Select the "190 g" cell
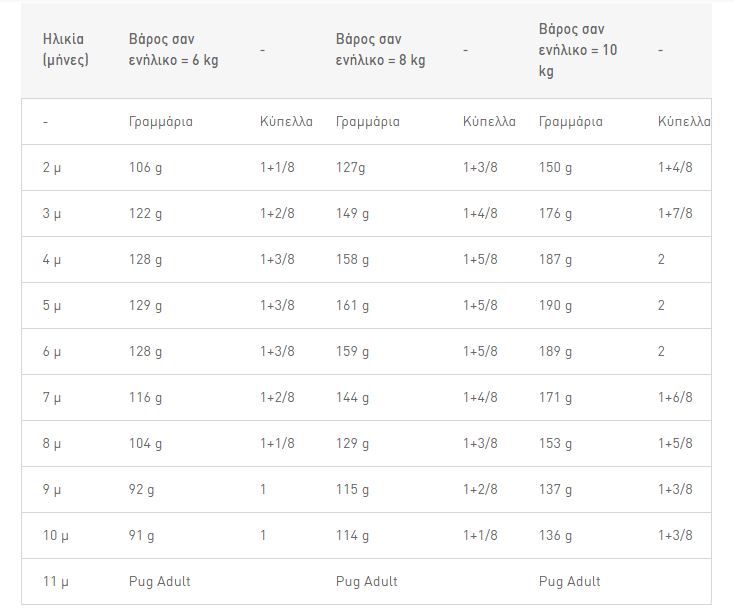 [x=556, y=305]
